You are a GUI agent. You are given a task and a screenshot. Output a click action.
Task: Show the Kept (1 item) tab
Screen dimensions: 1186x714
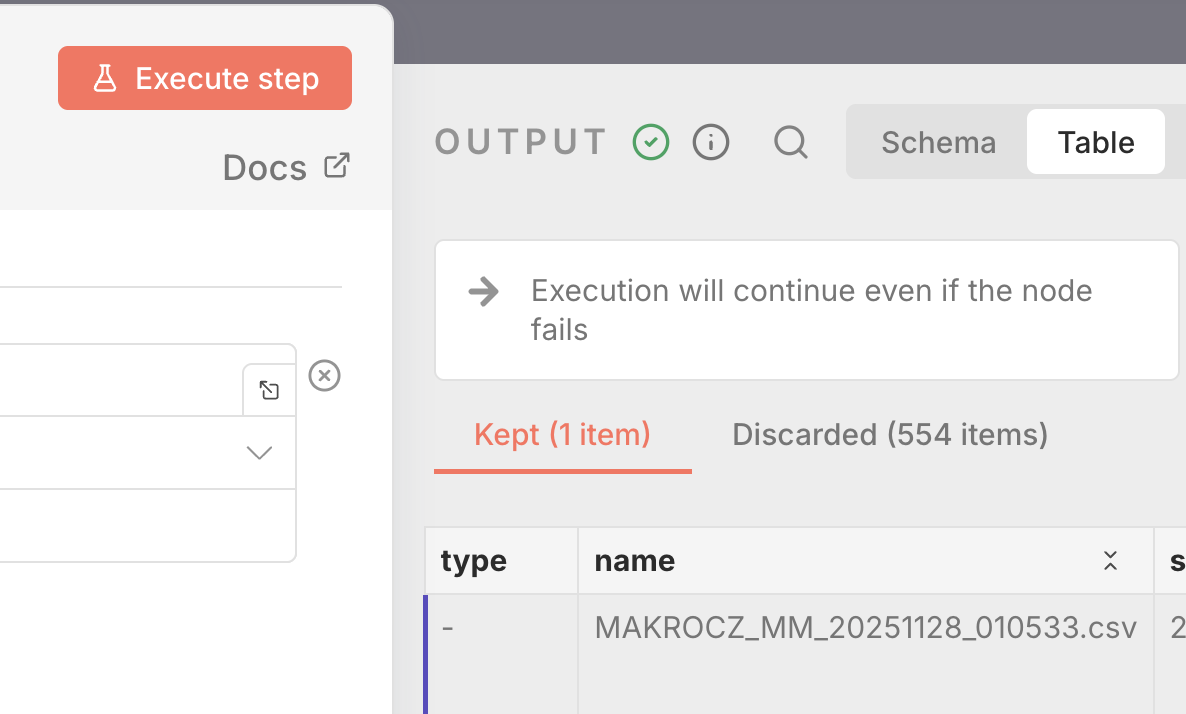coord(562,435)
